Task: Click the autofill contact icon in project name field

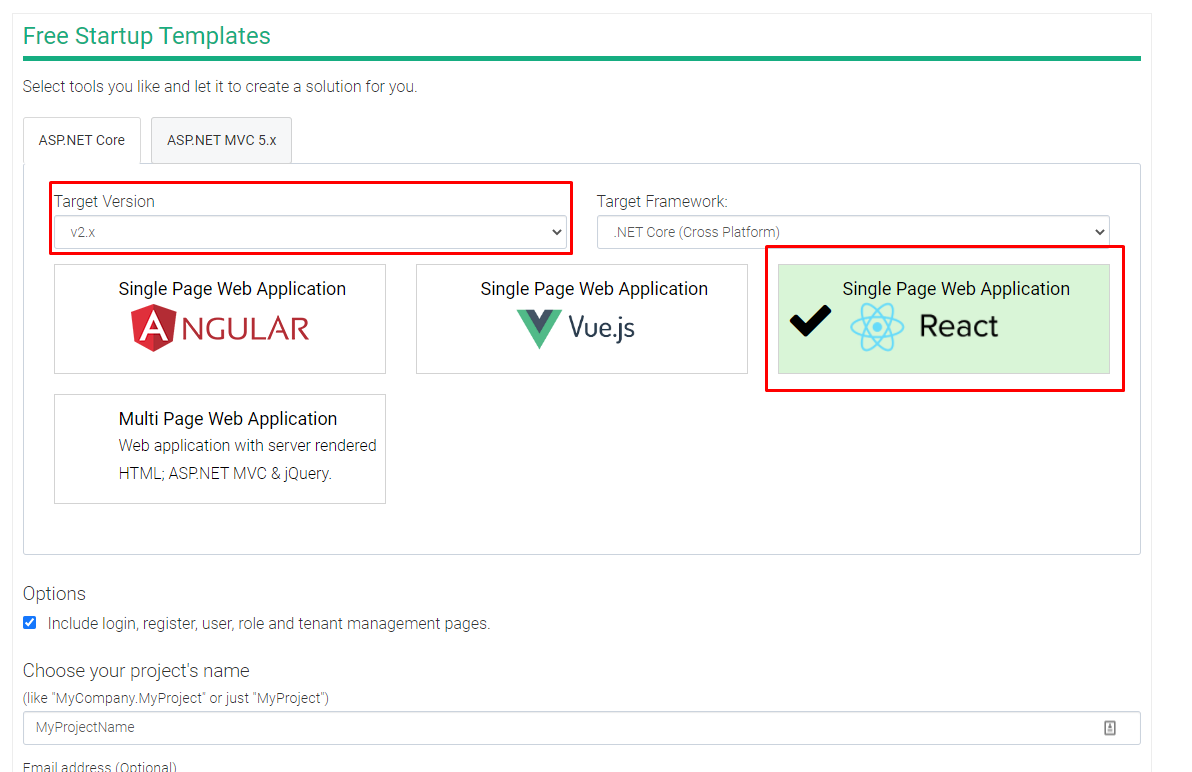Action: (x=1110, y=728)
